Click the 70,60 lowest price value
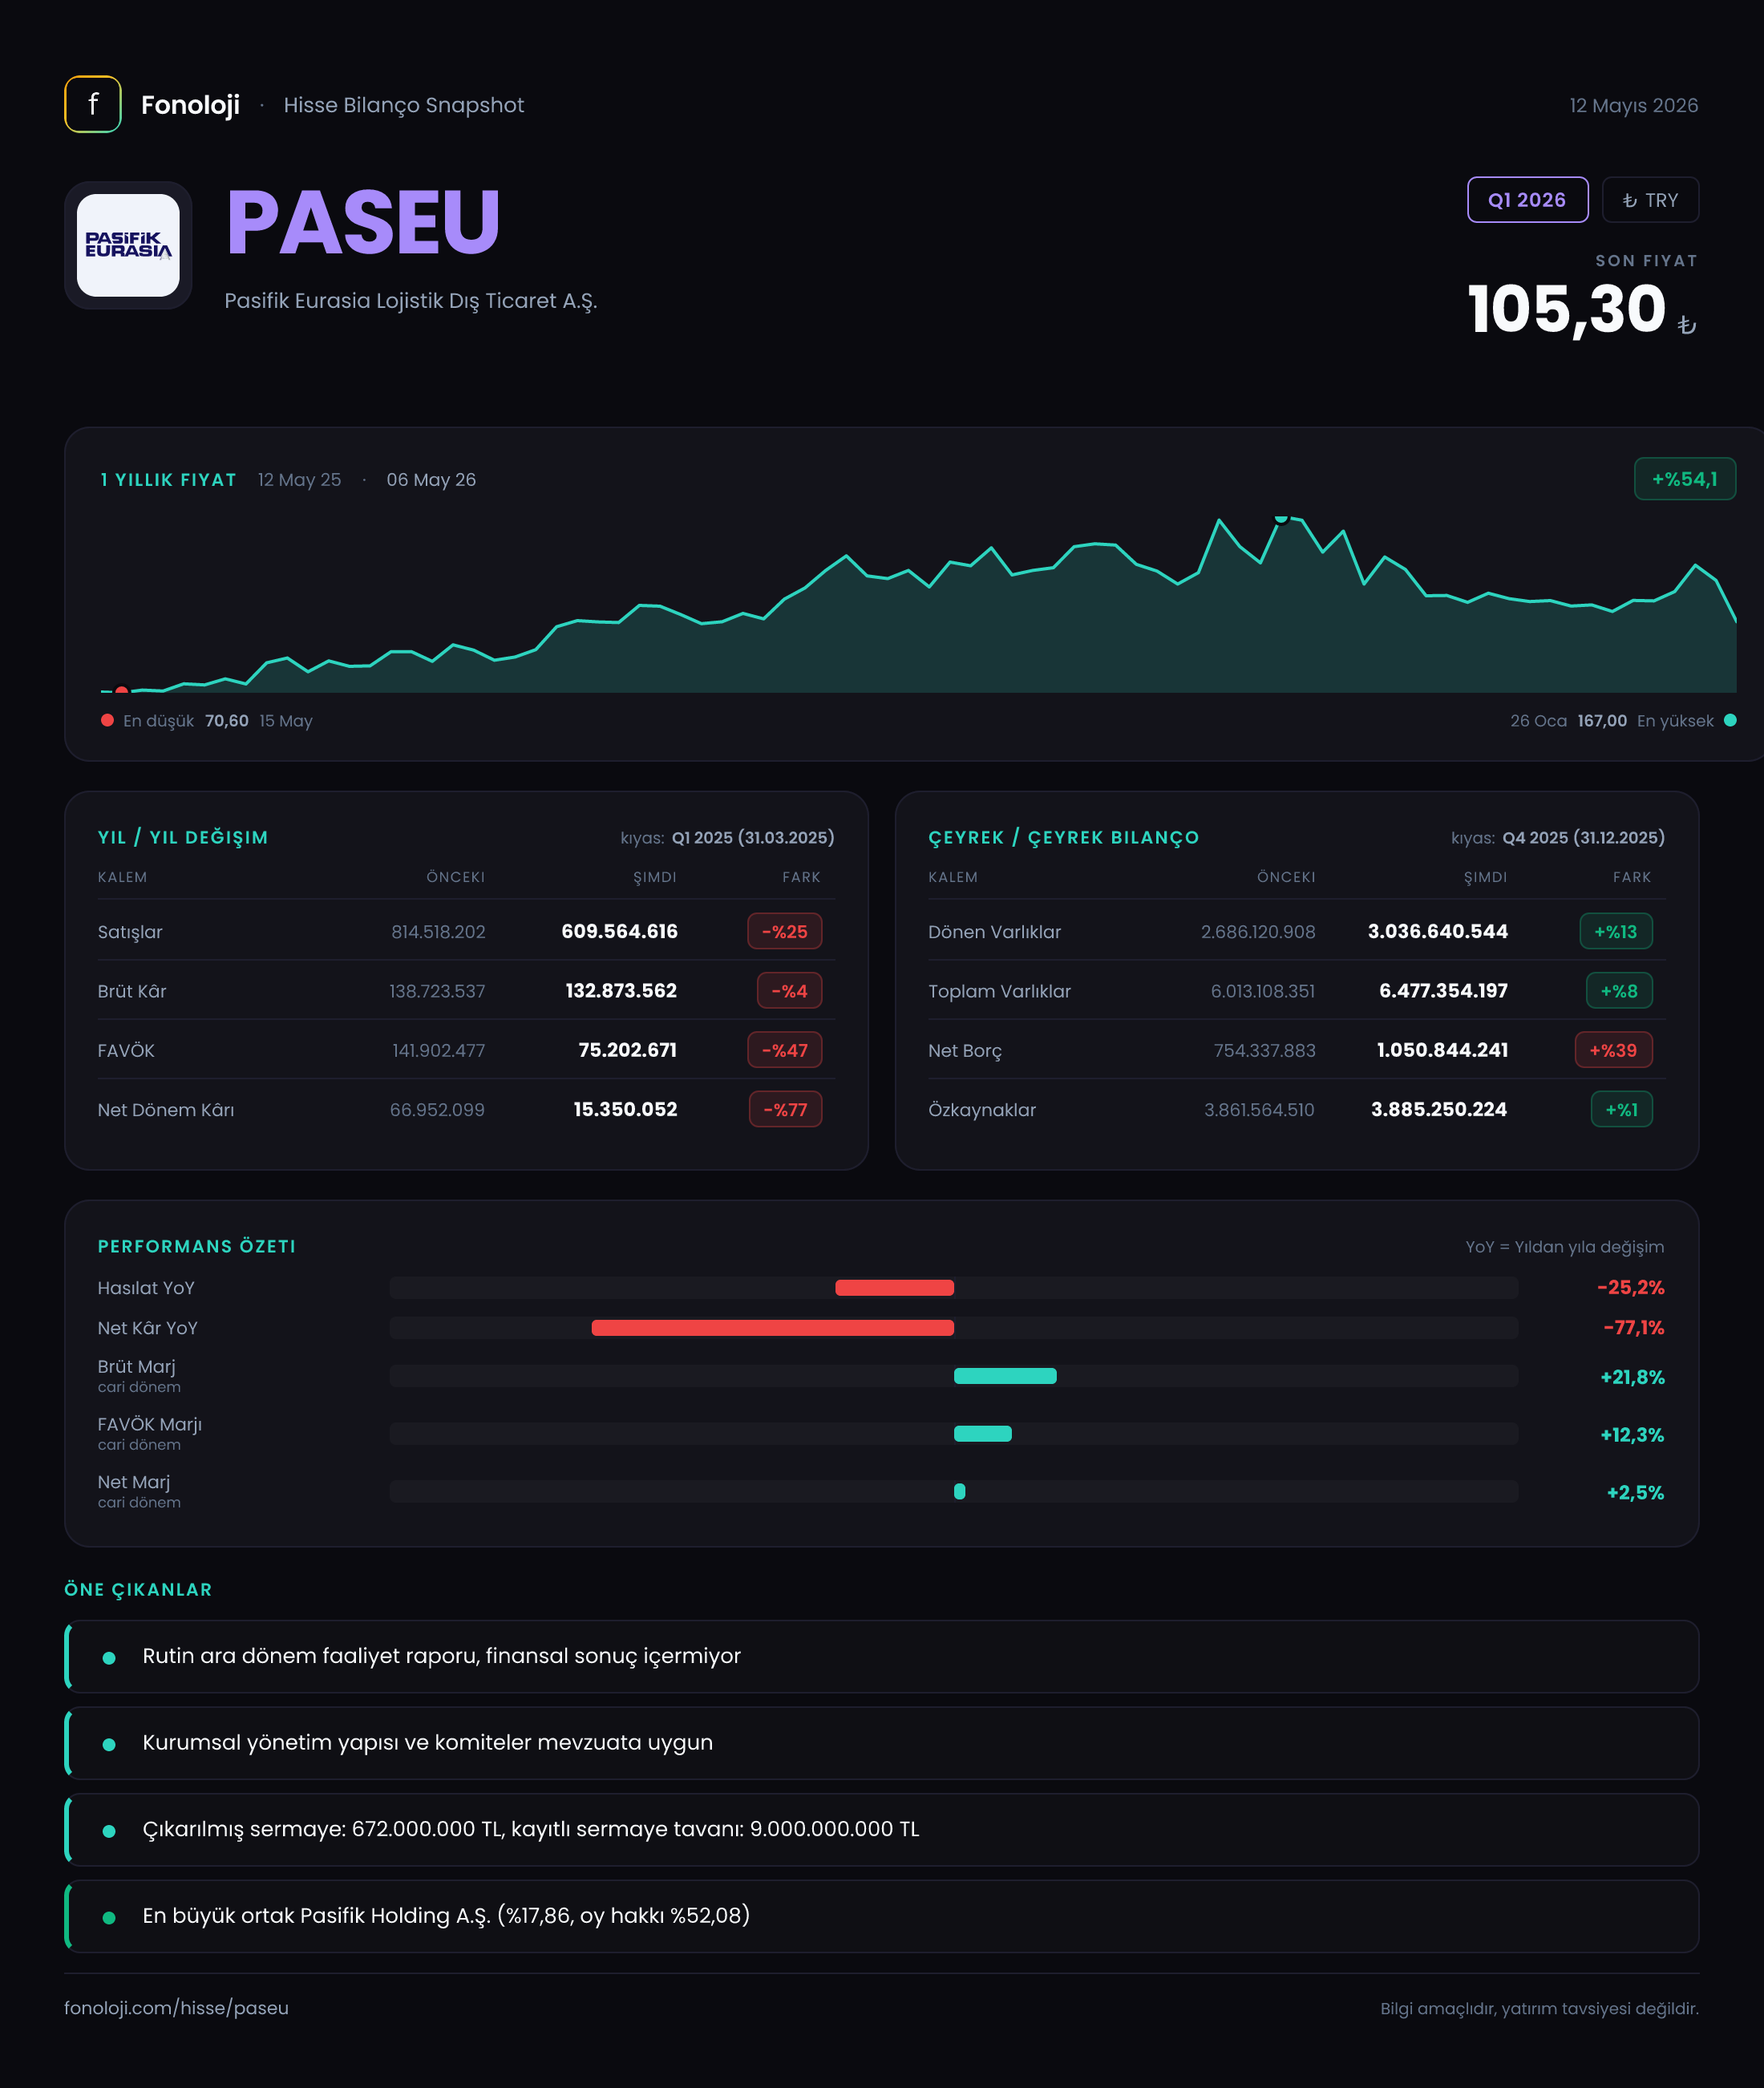Screen dimensions: 1764x2088 click(x=227, y=721)
